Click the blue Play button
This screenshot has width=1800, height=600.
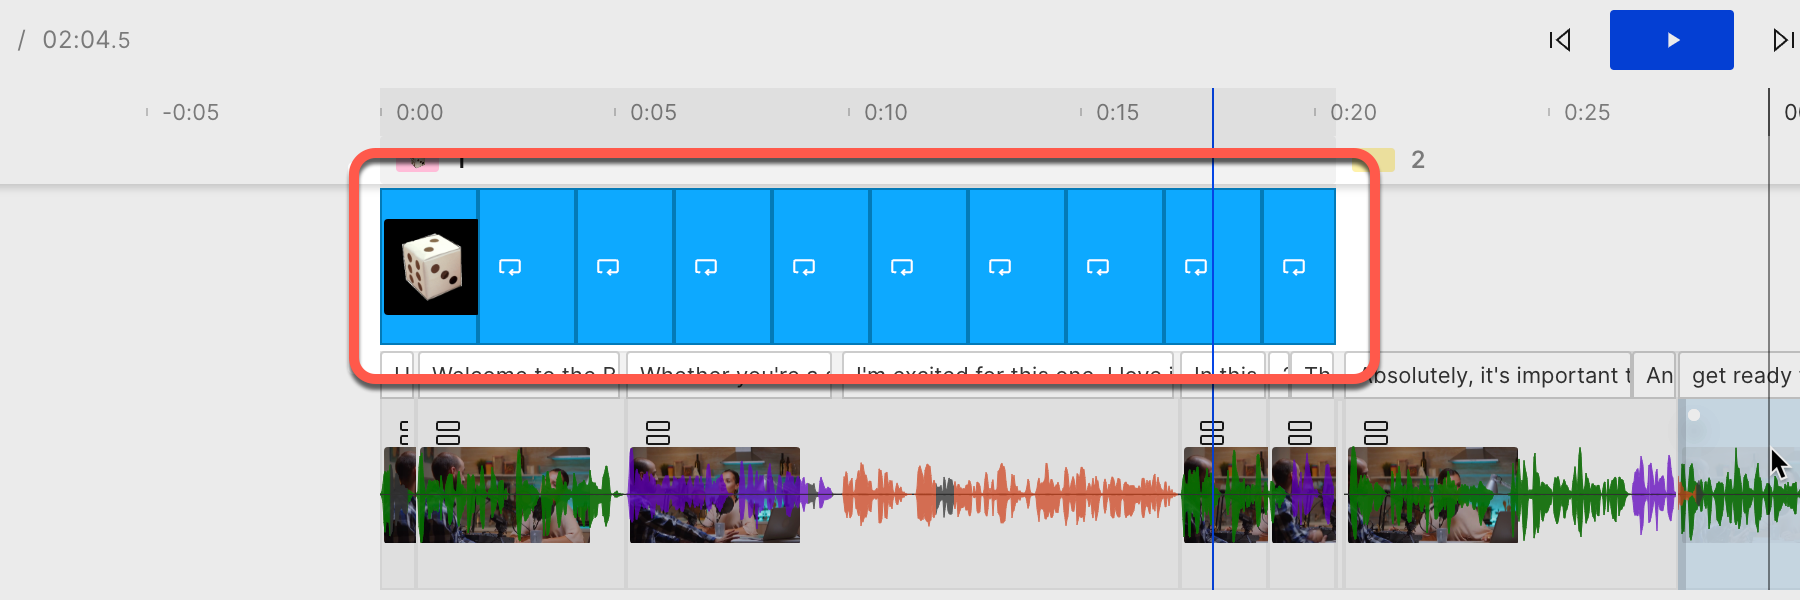1671,40
